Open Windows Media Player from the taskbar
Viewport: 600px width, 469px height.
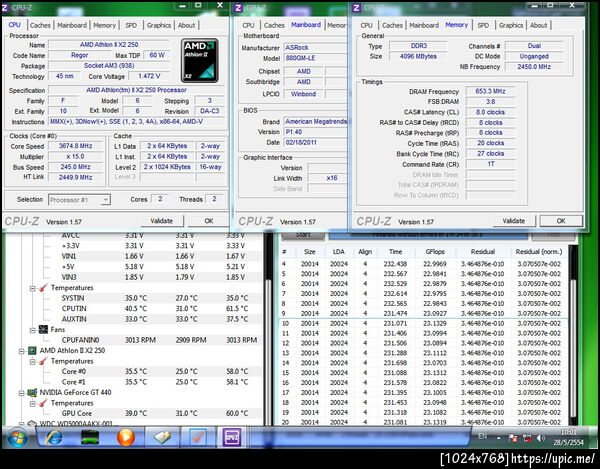[x=126, y=437]
